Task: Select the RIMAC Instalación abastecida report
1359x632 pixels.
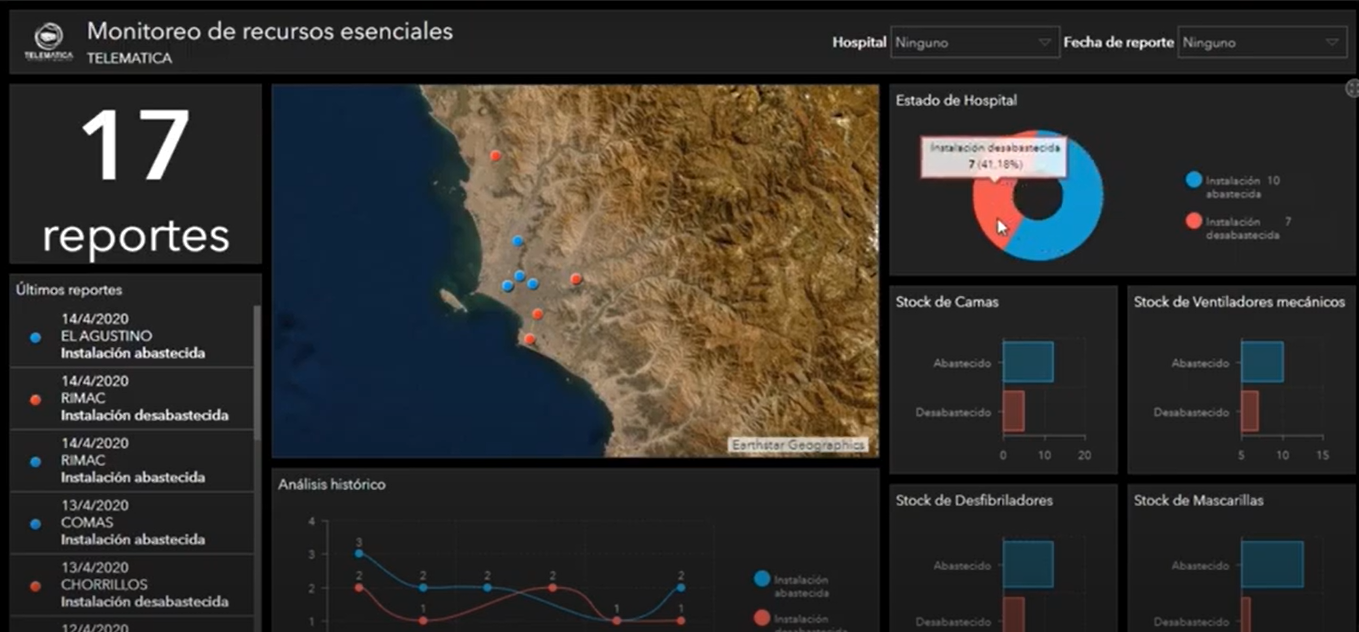Action: point(132,460)
